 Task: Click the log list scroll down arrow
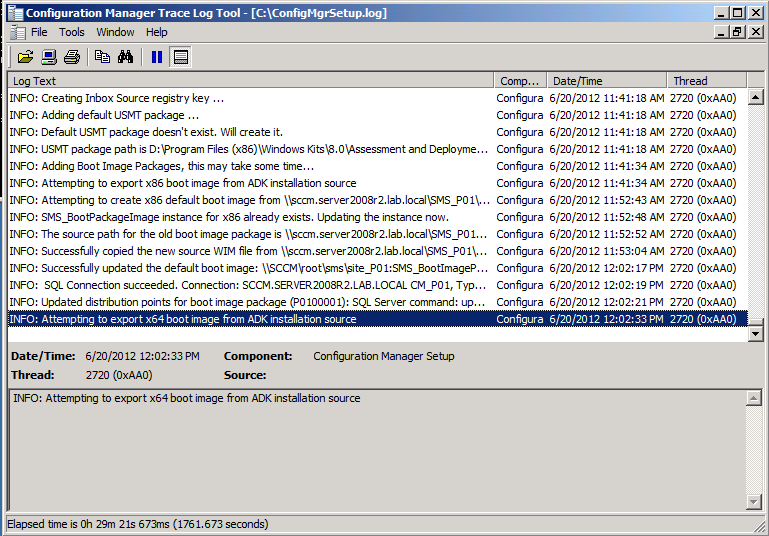tap(755, 334)
